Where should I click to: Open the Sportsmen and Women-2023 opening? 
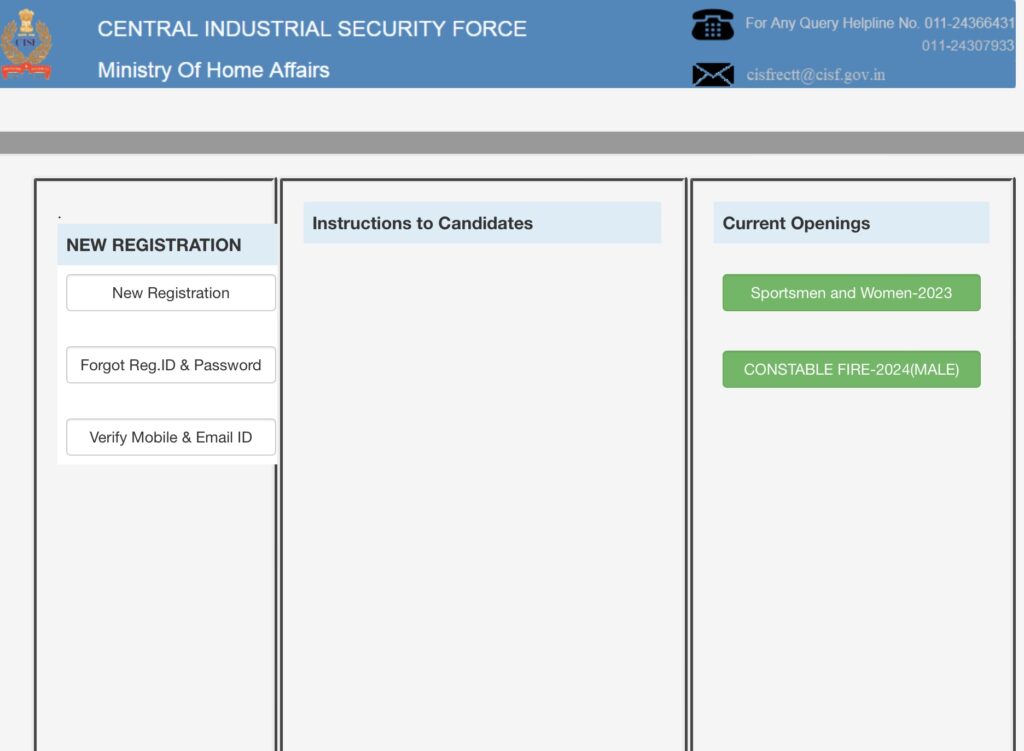tap(851, 293)
